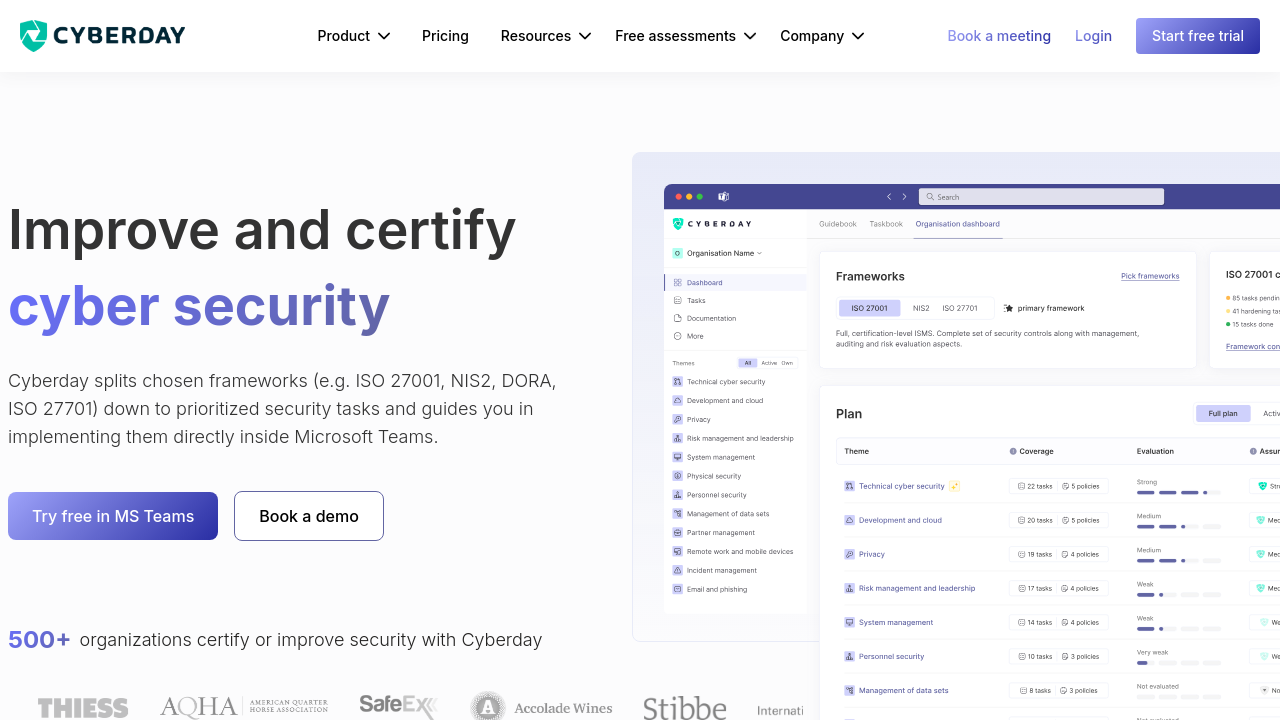Click the Email and phishing theme icon

(678, 589)
